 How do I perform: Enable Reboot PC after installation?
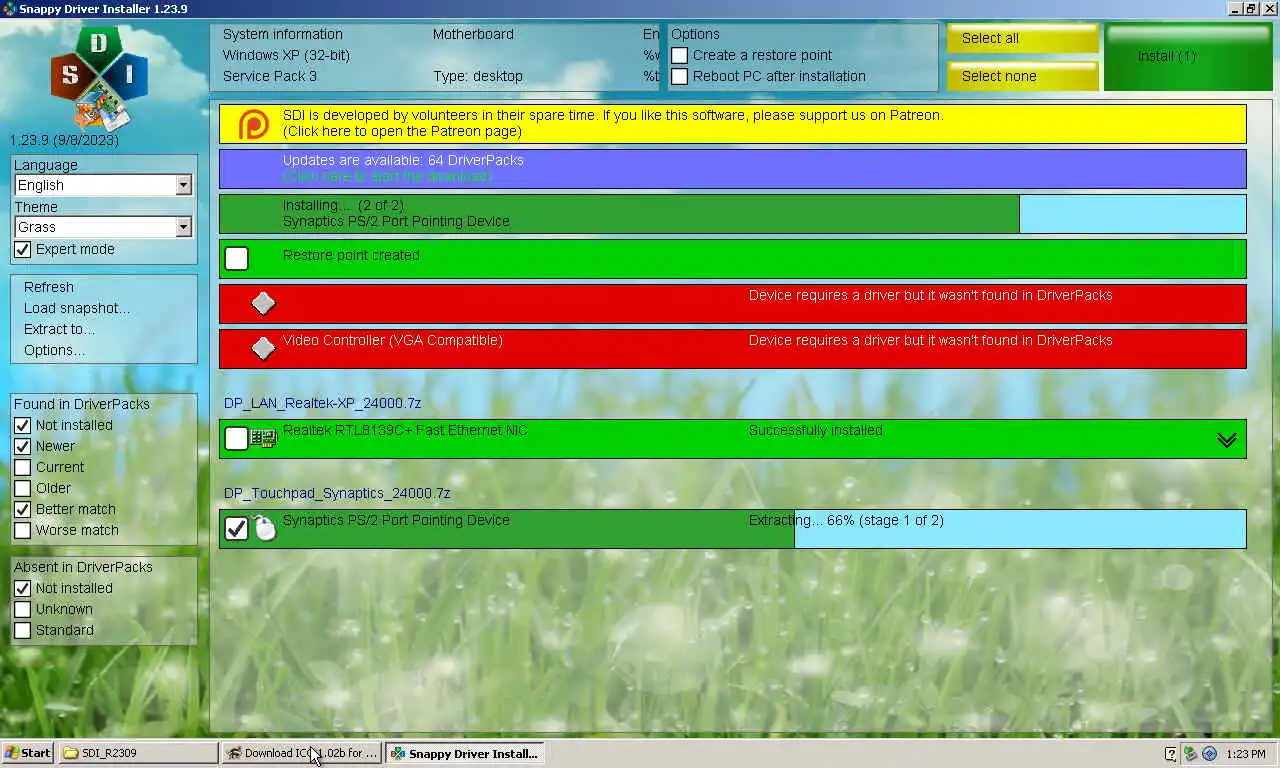(x=679, y=77)
